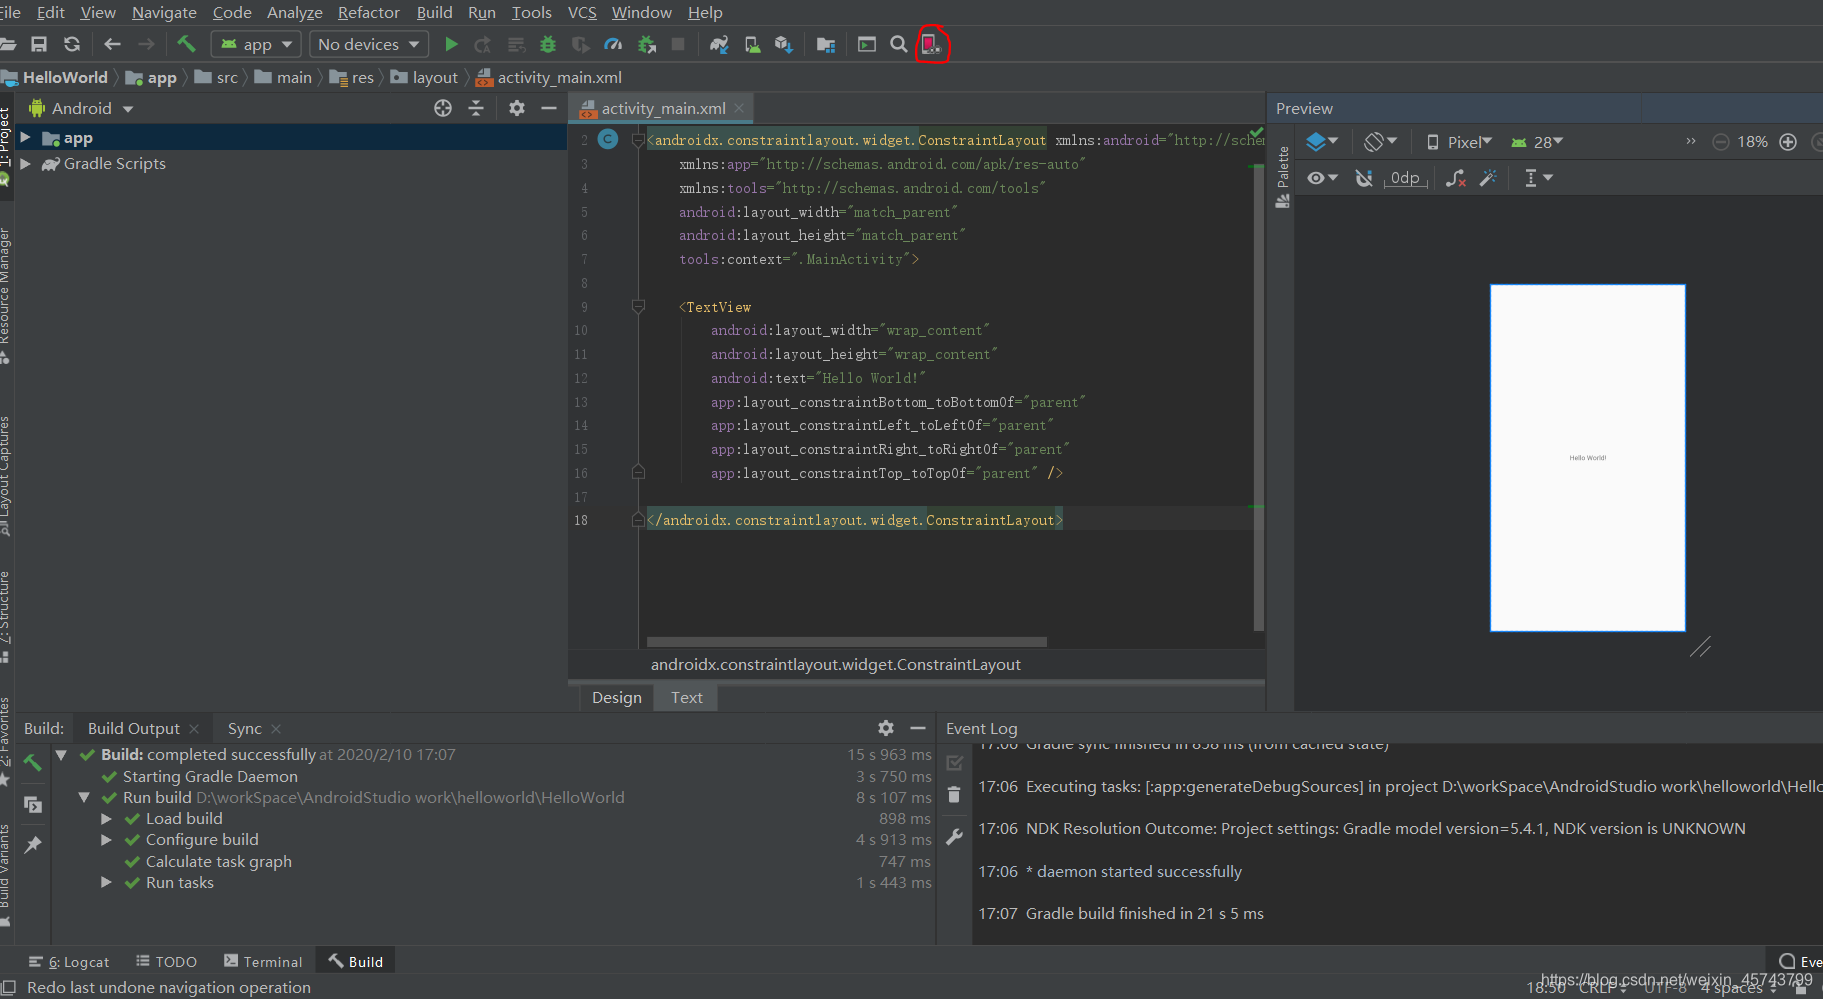1823x999 pixels.
Task: Expand the Configure build node
Action: coord(106,840)
